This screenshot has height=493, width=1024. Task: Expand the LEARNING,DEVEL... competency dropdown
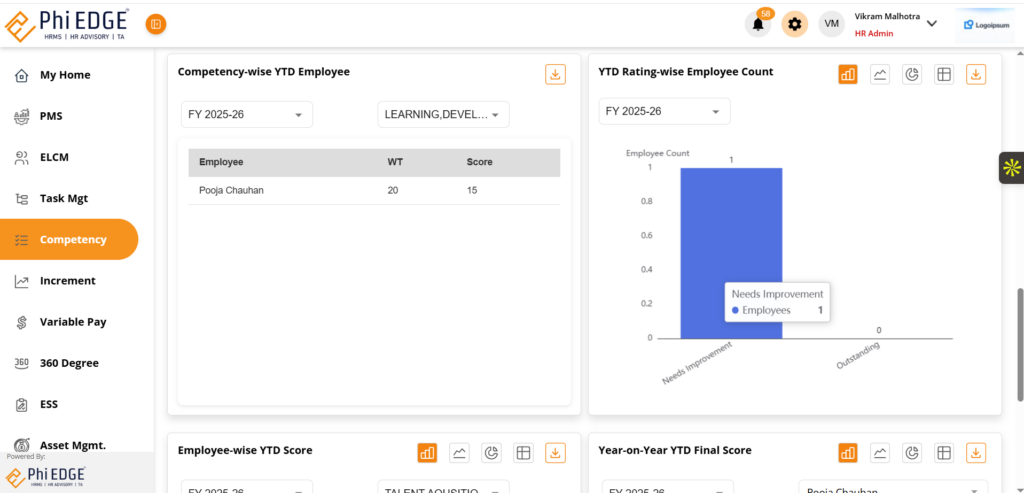pos(443,115)
